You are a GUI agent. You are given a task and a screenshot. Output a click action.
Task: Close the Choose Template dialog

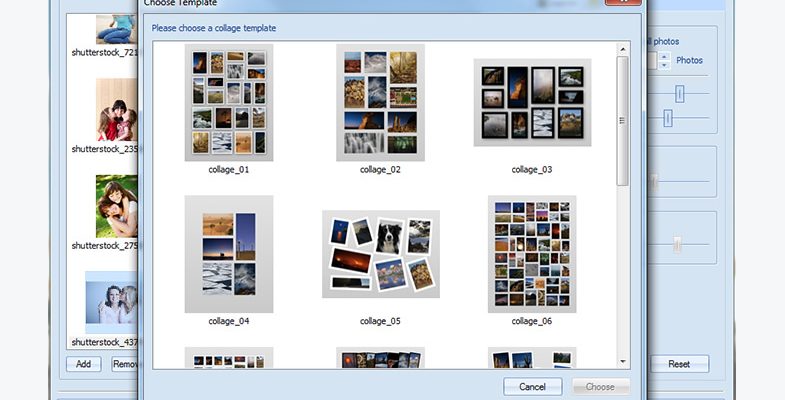click(x=623, y=2)
